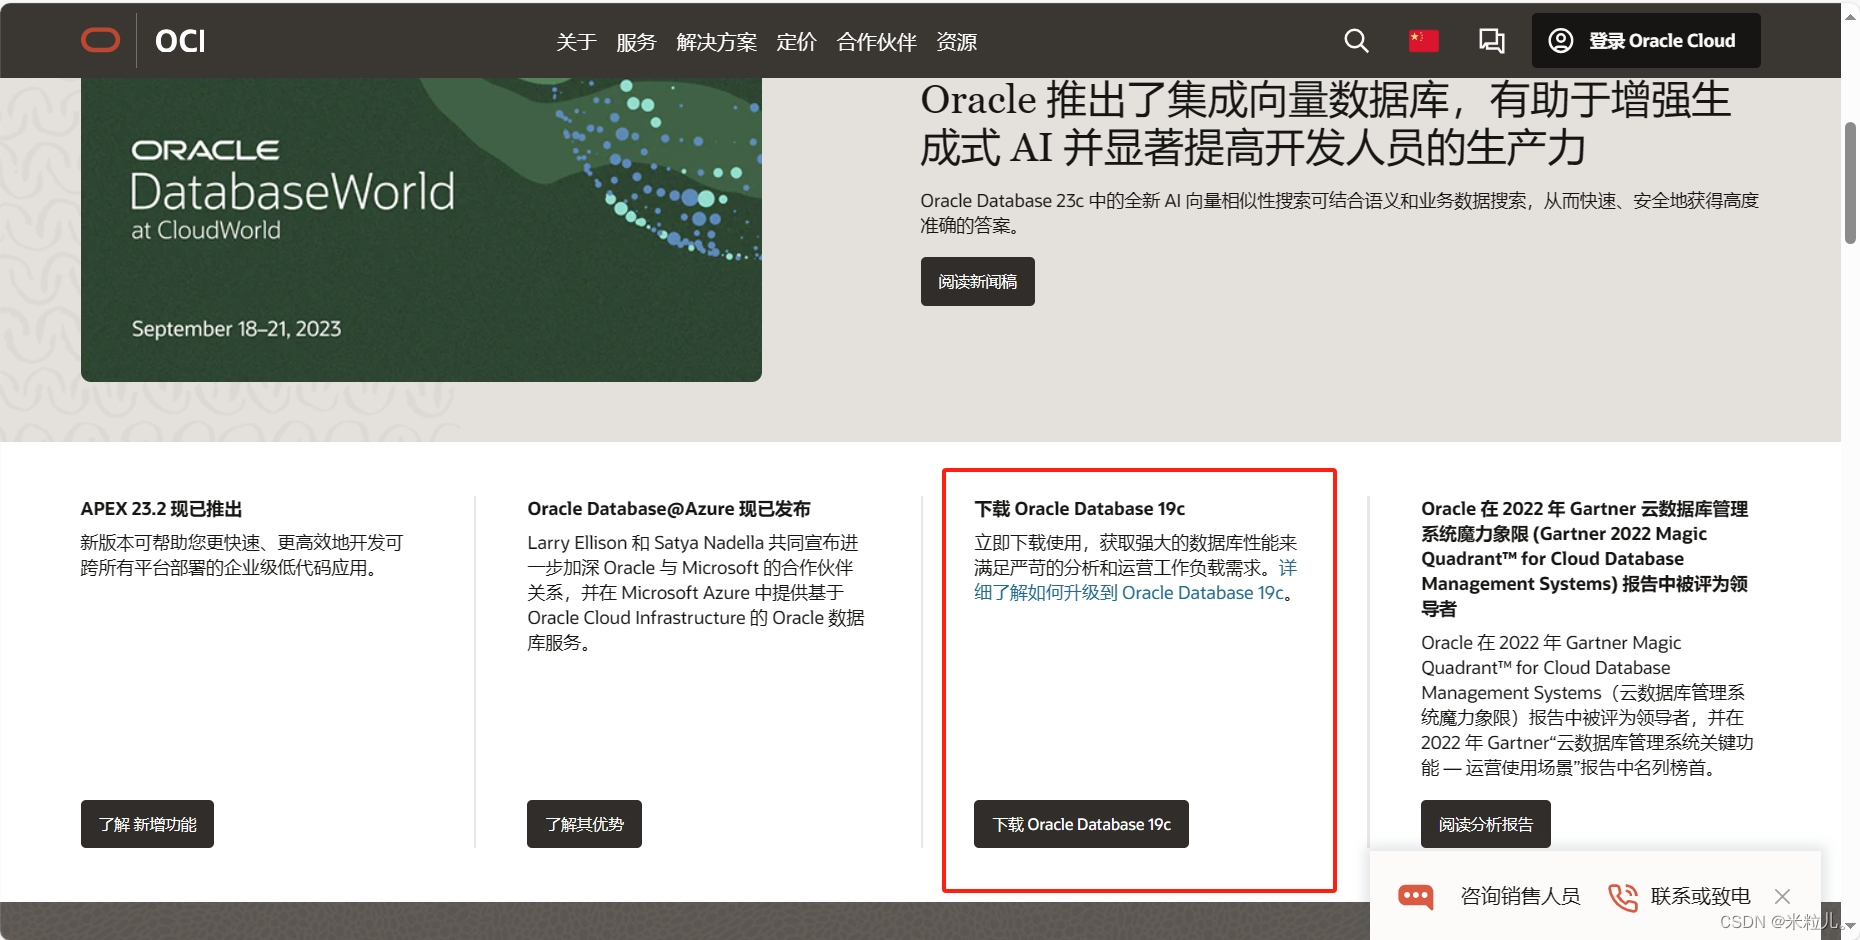The height and width of the screenshot is (940, 1860).
Task: Click the 了解 新增功能 button
Action: pos(147,824)
